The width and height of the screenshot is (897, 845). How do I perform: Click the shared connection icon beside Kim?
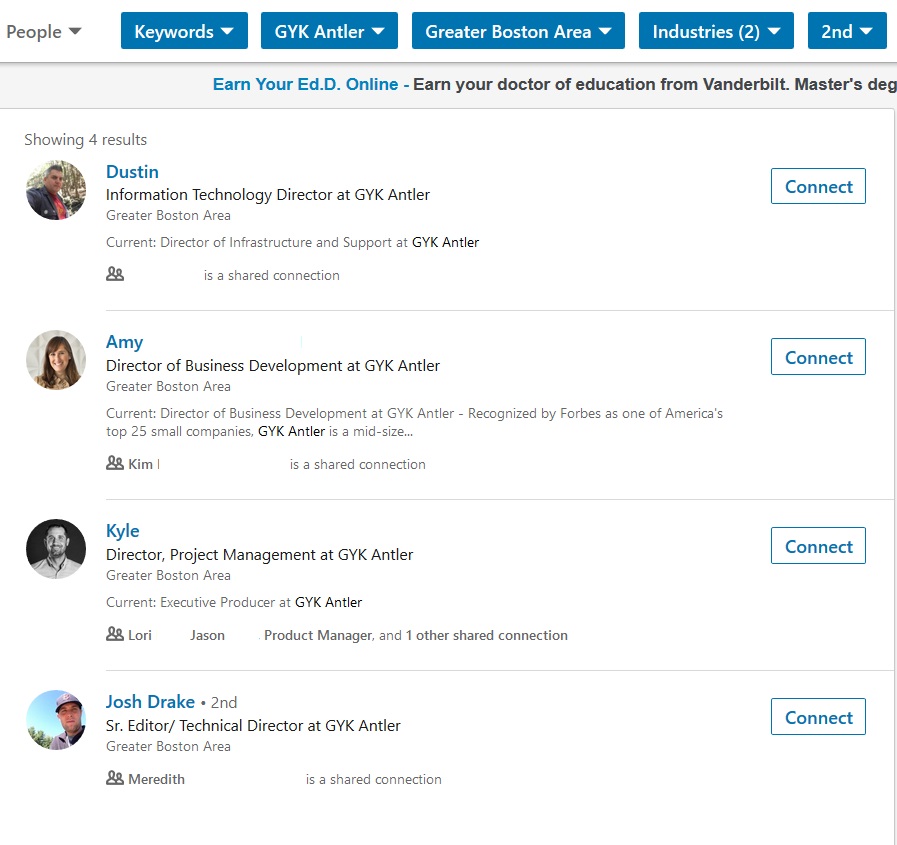point(115,464)
